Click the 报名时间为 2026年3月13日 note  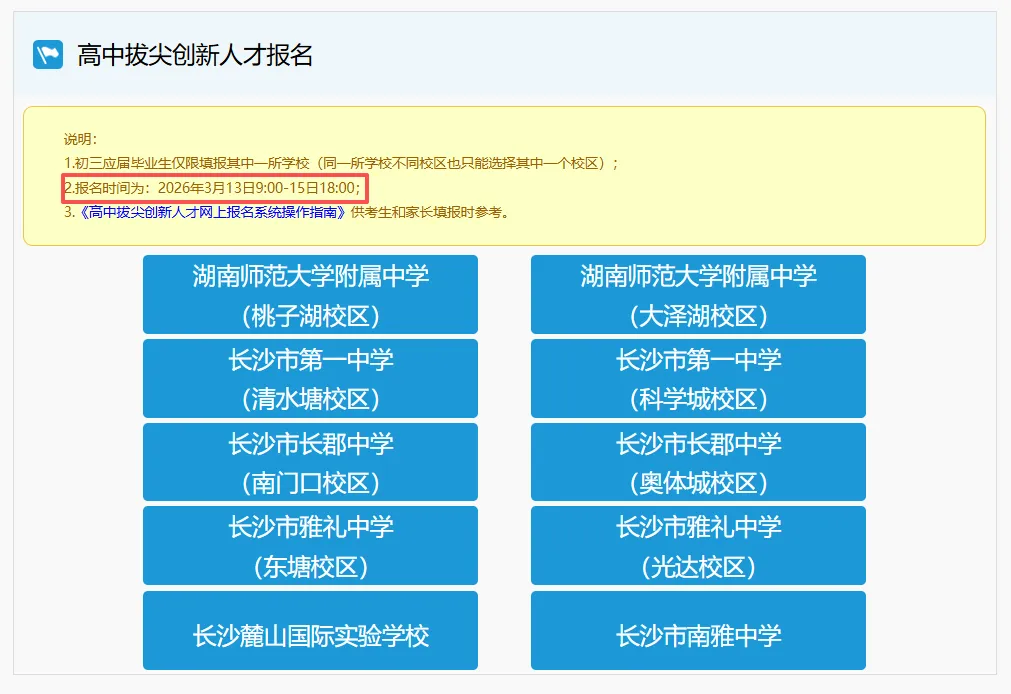[212, 188]
